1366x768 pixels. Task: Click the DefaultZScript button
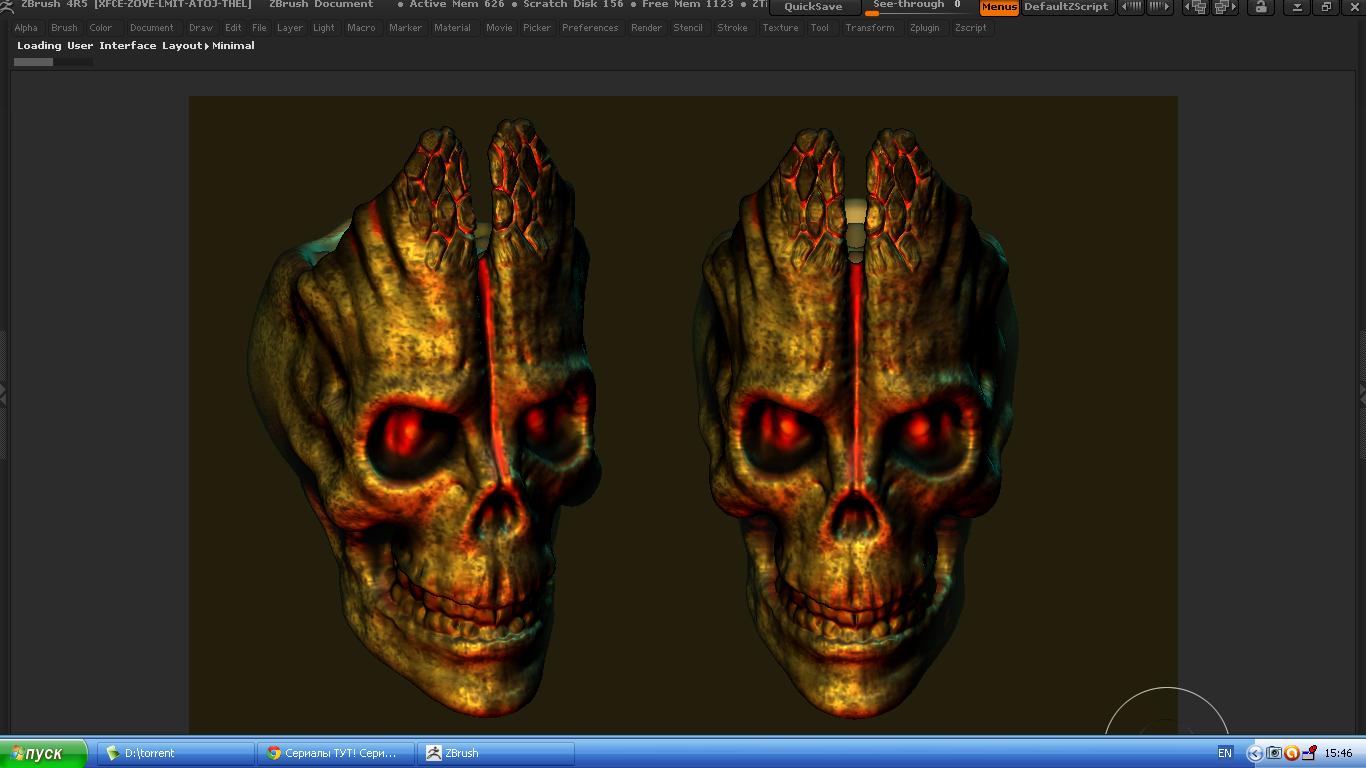(x=1066, y=7)
